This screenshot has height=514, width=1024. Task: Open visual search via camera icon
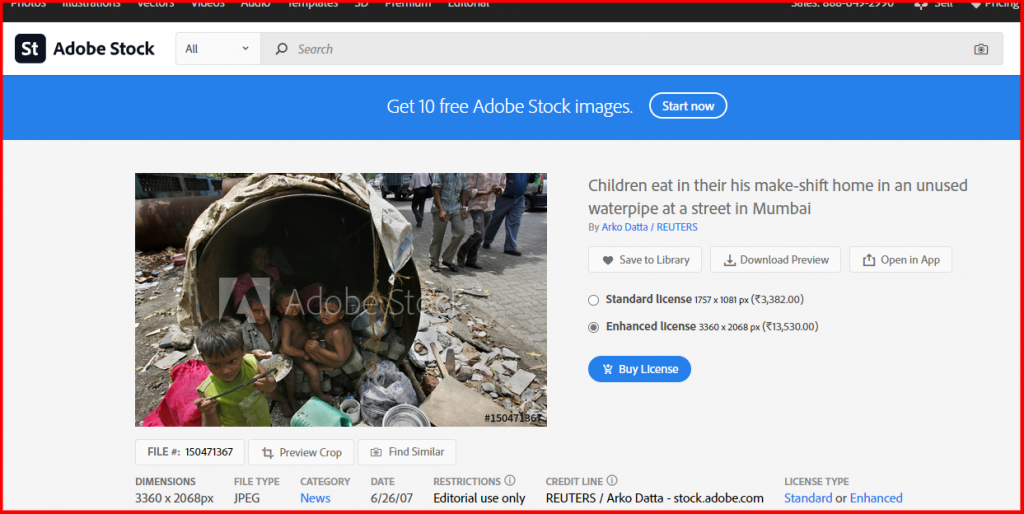point(981,49)
